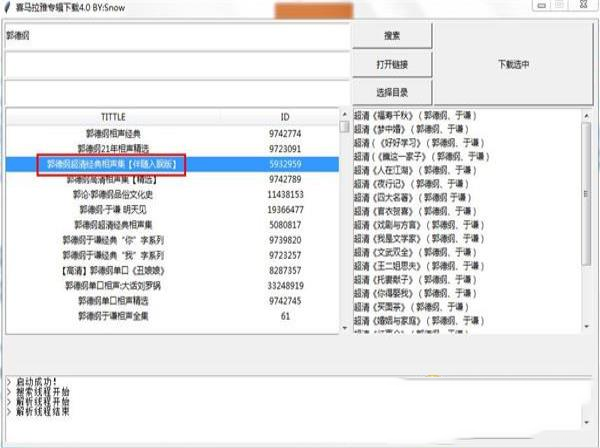
Task: Click the 搜索 search button
Action: (x=391, y=36)
